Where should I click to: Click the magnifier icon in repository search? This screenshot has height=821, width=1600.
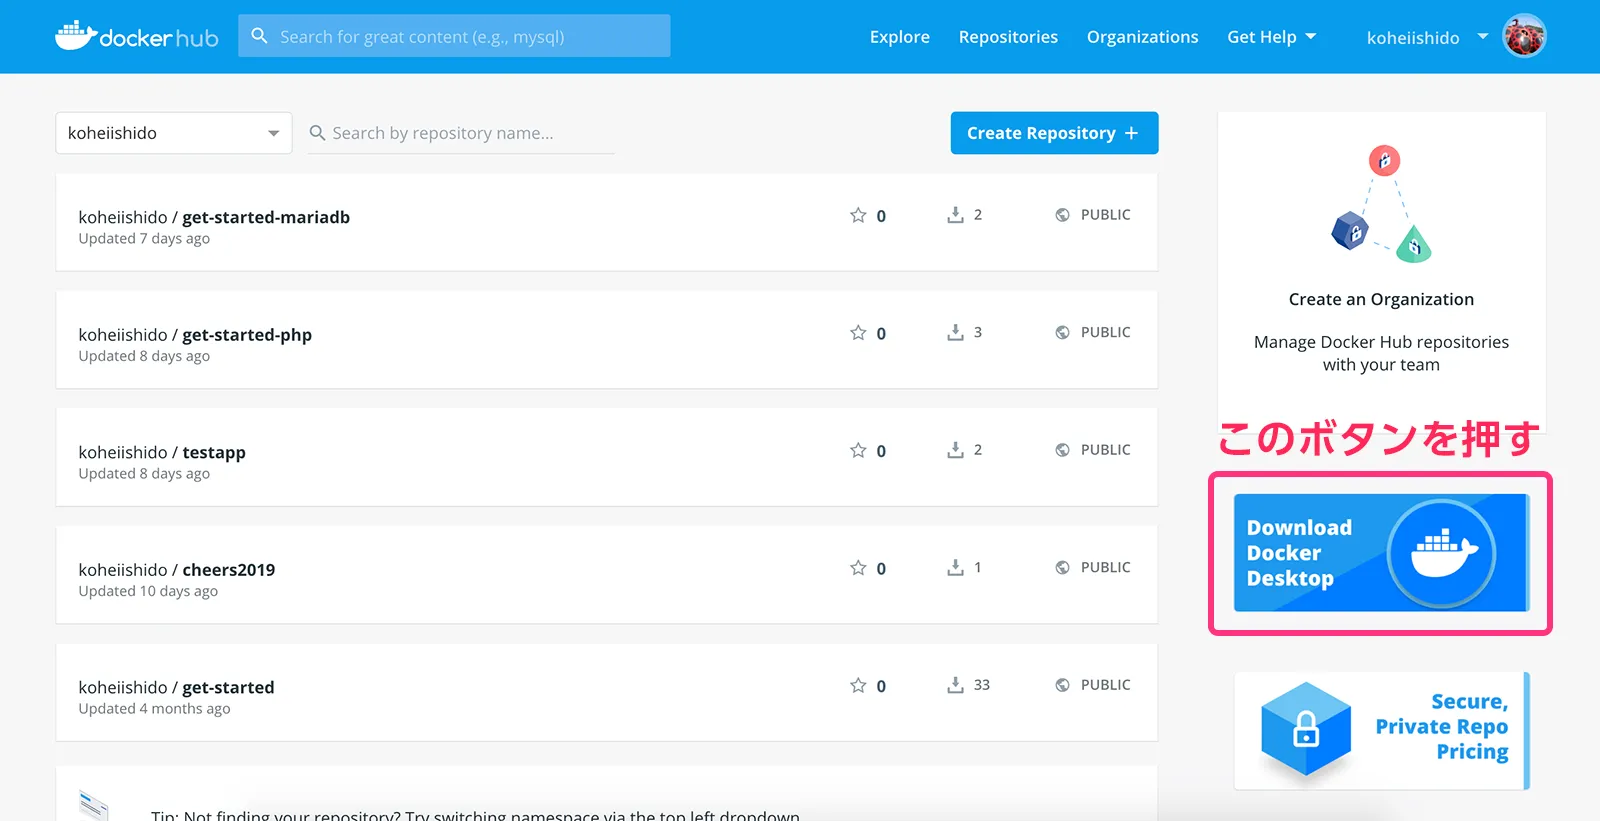click(x=317, y=133)
